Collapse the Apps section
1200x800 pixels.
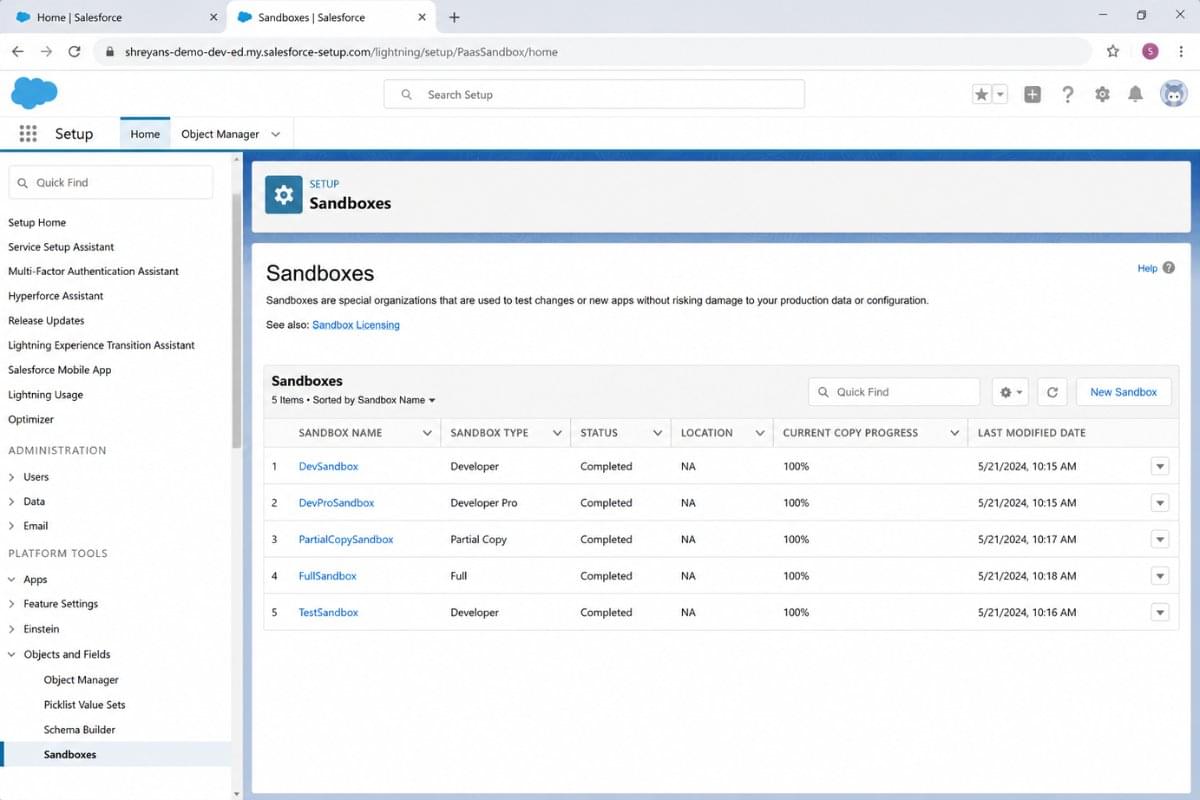point(12,579)
